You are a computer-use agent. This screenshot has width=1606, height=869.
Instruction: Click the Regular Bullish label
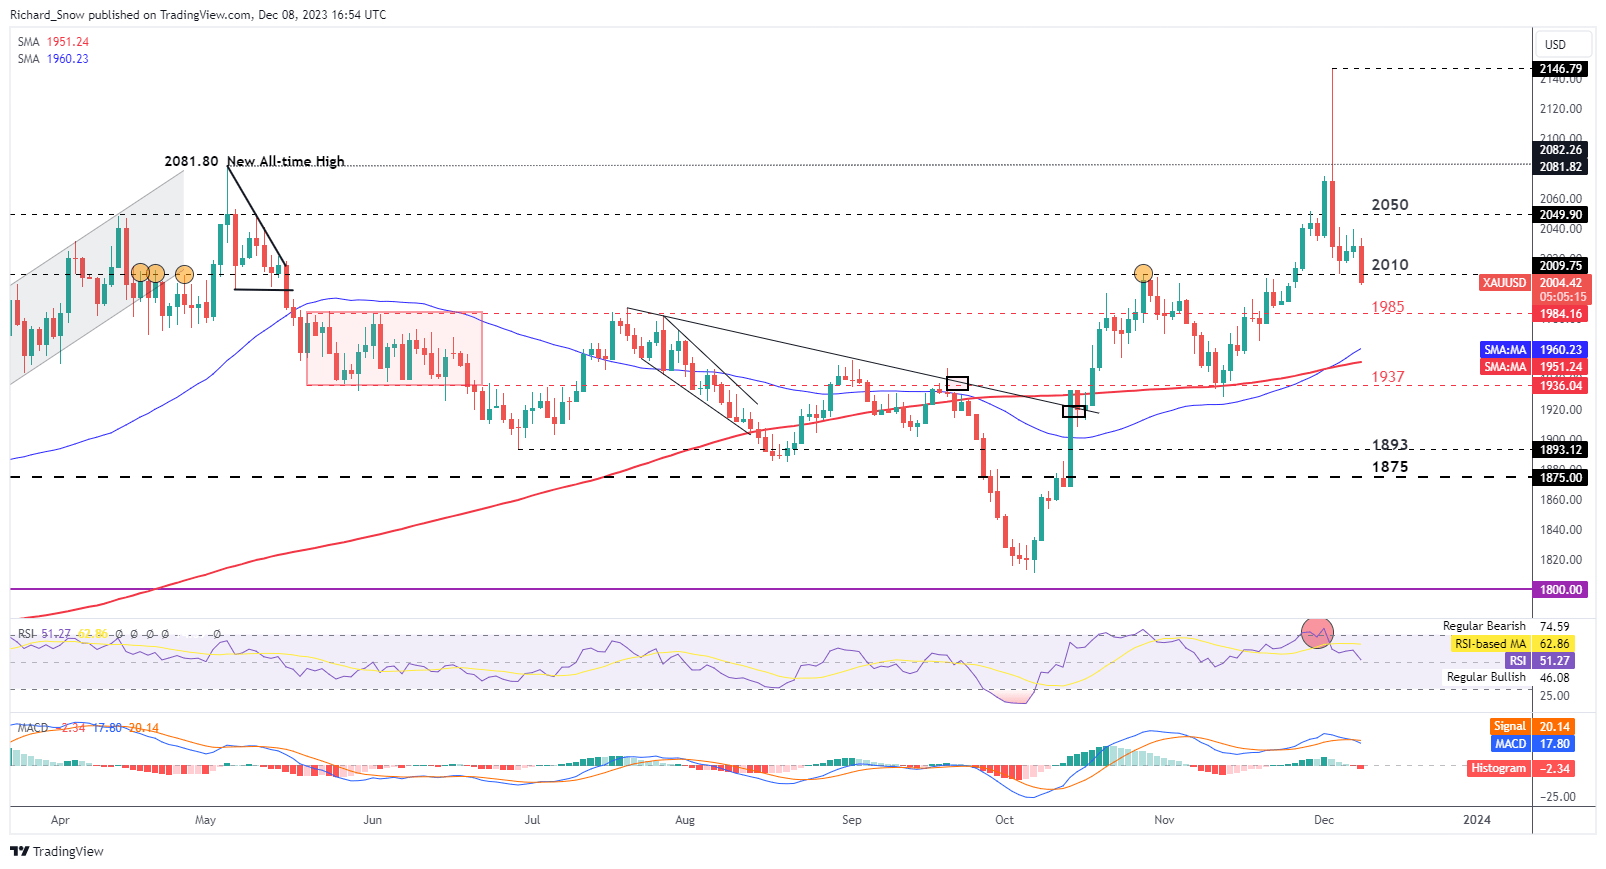1486,677
